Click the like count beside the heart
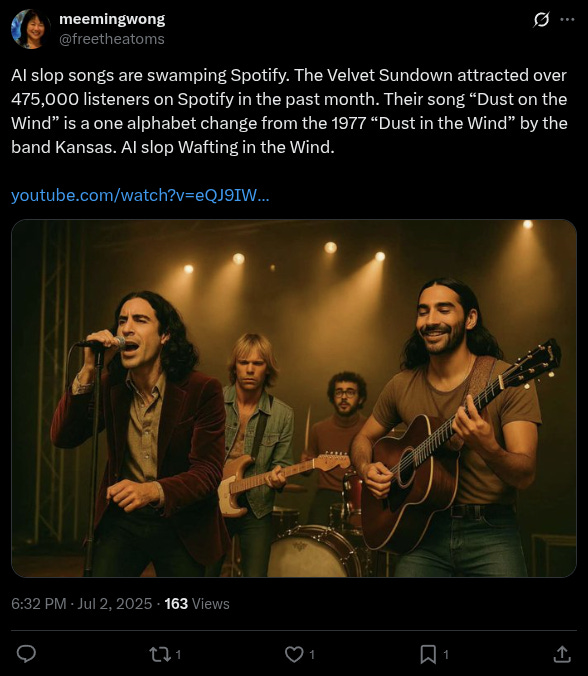This screenshot has height=676, width=588. pyautogui.click(x=312, y=655)
